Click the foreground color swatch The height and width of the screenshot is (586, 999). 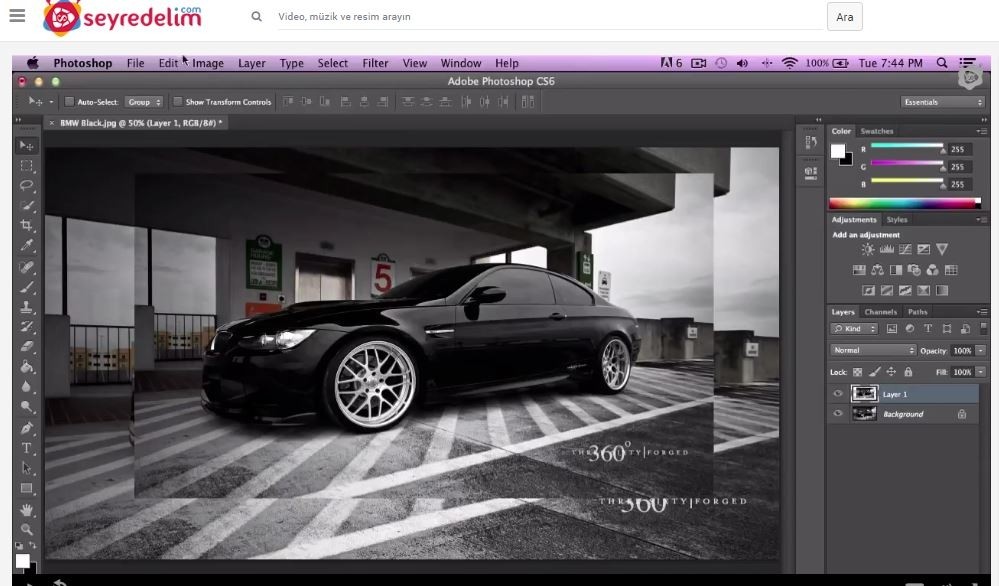(x=22, y=560)
